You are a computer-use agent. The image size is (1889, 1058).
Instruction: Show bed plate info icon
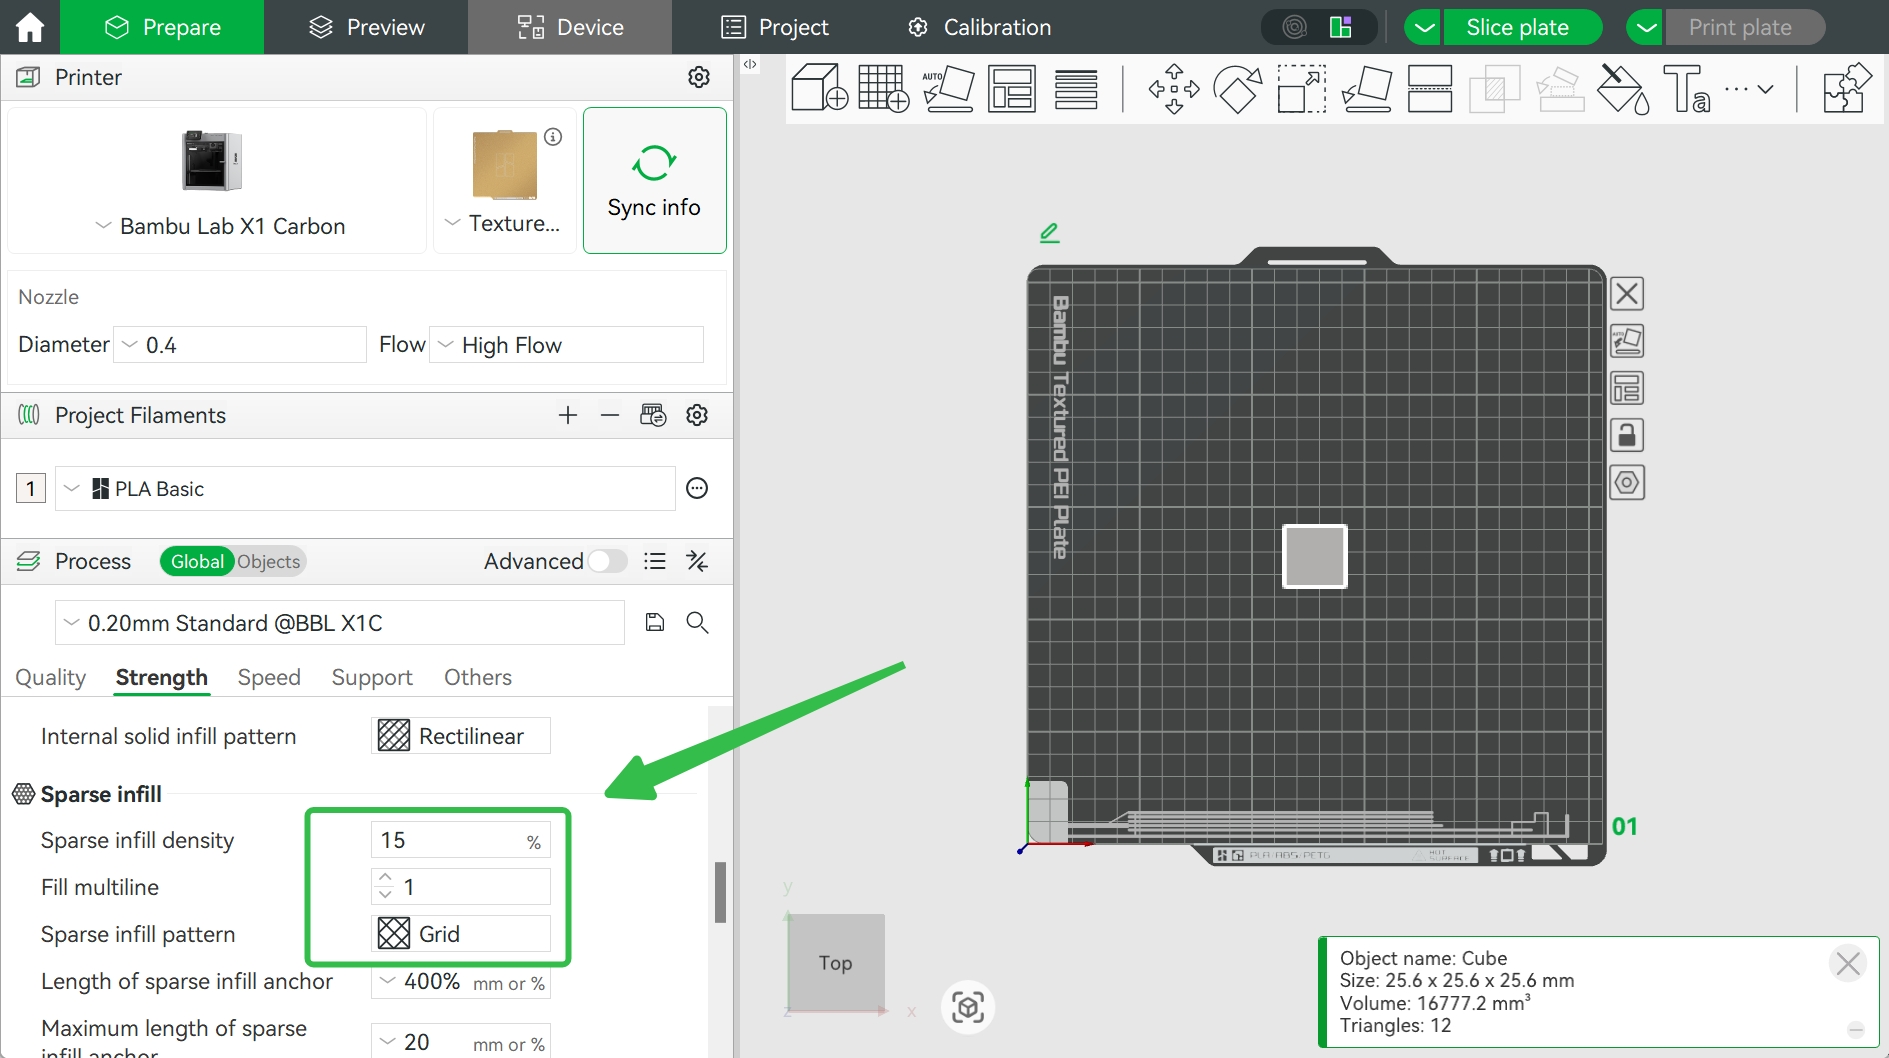point(553,137)
